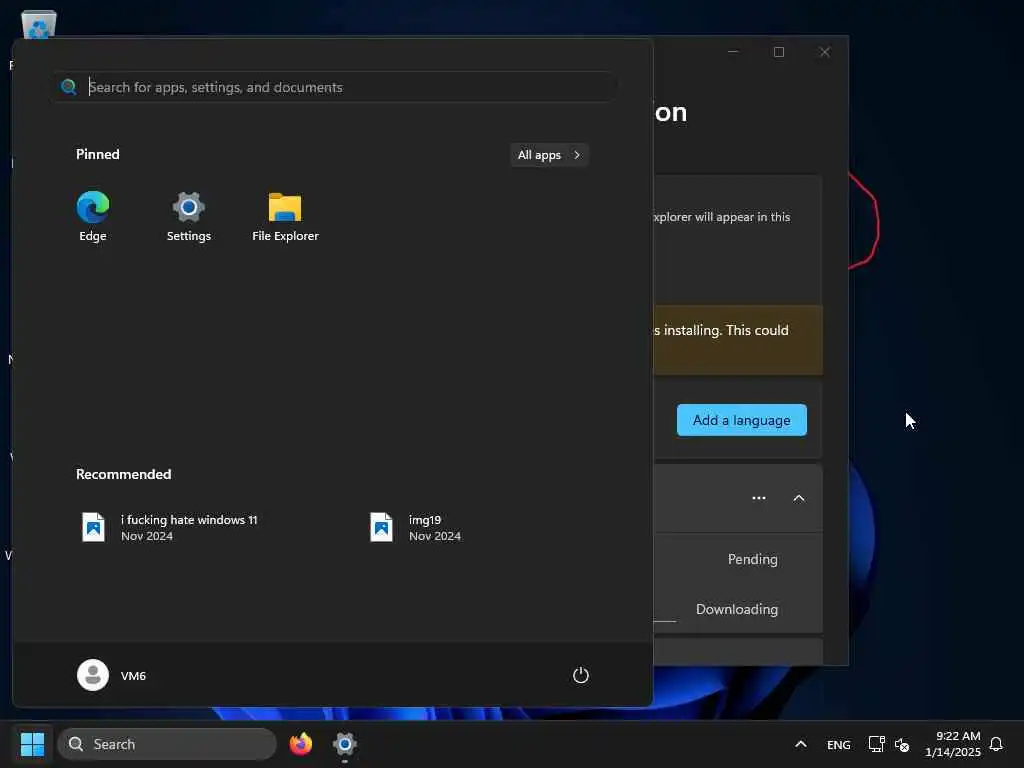Viewport: 1024px width, 768px height.
Task: Open recommended file img19
Action: coord(415,527)
